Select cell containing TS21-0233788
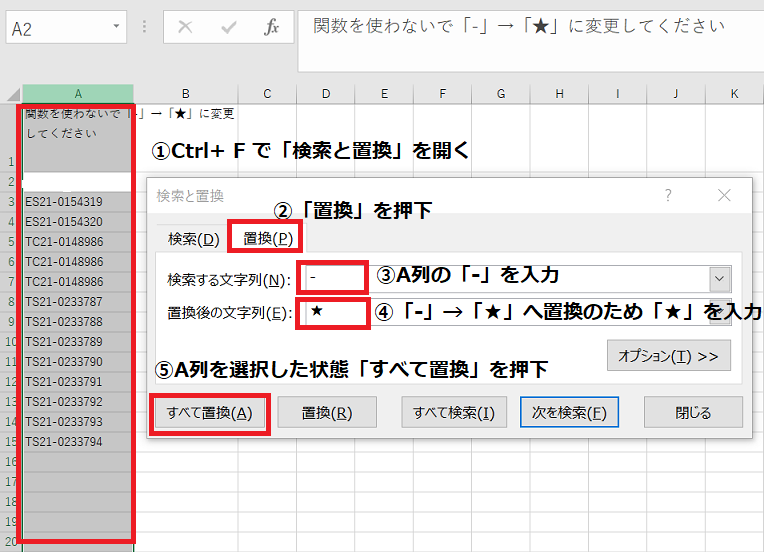The image size is (764, 552). [x=78, y=322]
